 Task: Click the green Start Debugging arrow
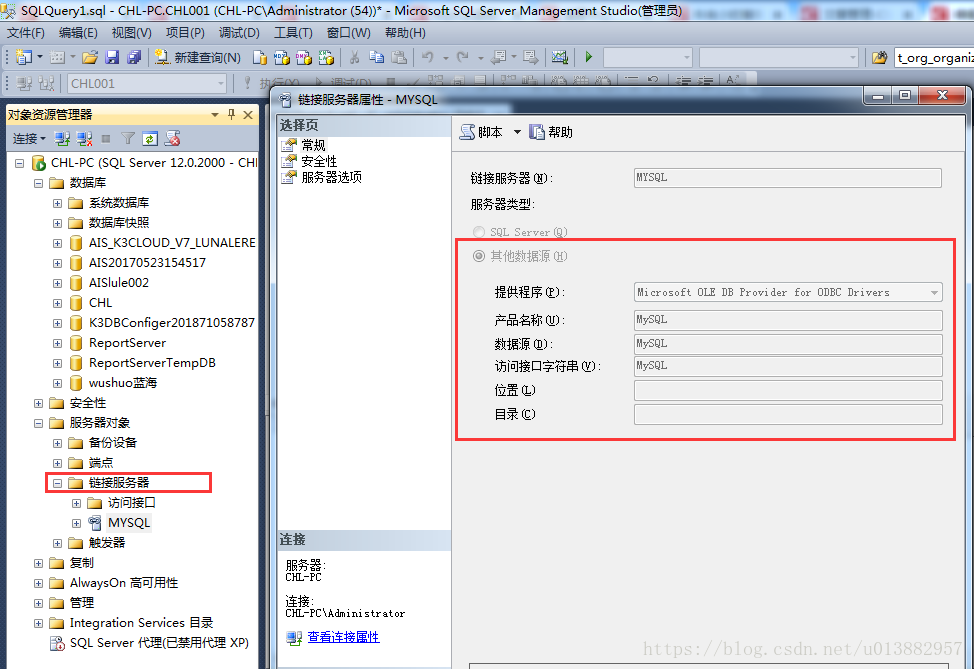(588, 57)
